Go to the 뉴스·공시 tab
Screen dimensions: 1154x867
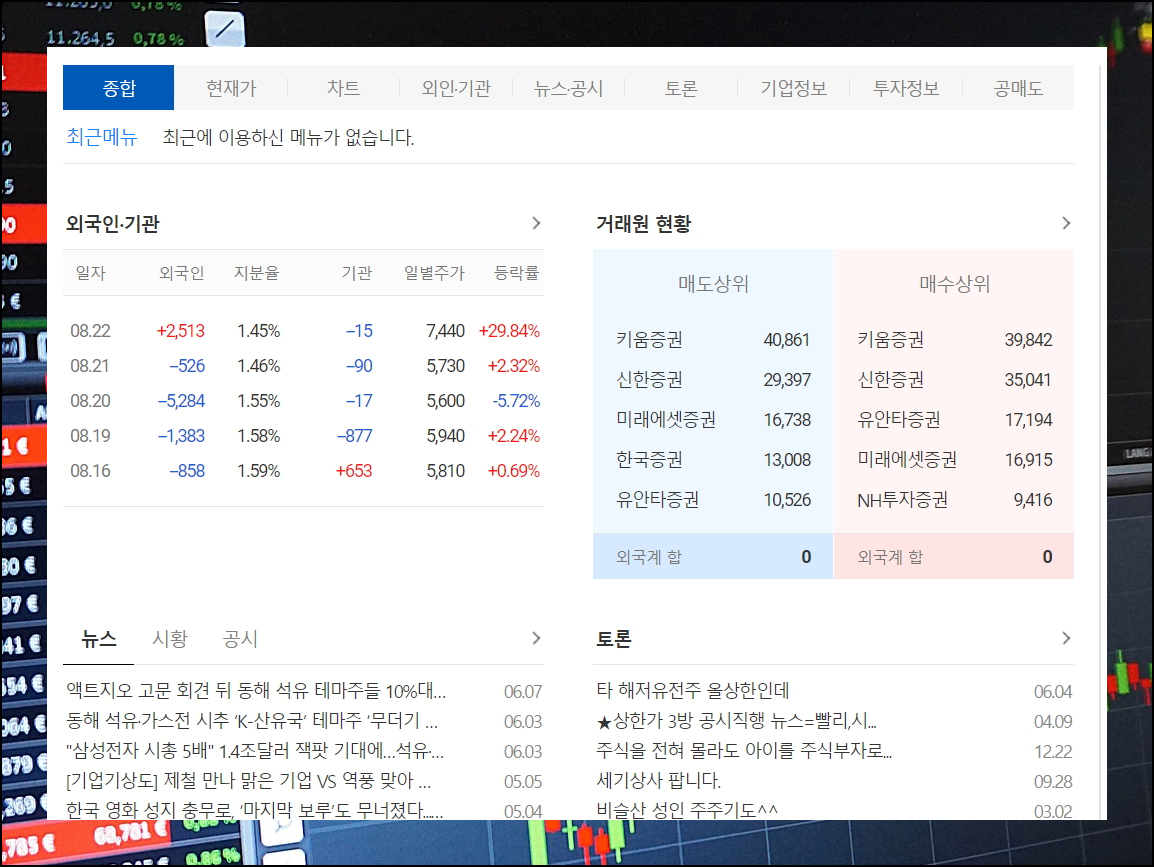[x=568, y=88]
